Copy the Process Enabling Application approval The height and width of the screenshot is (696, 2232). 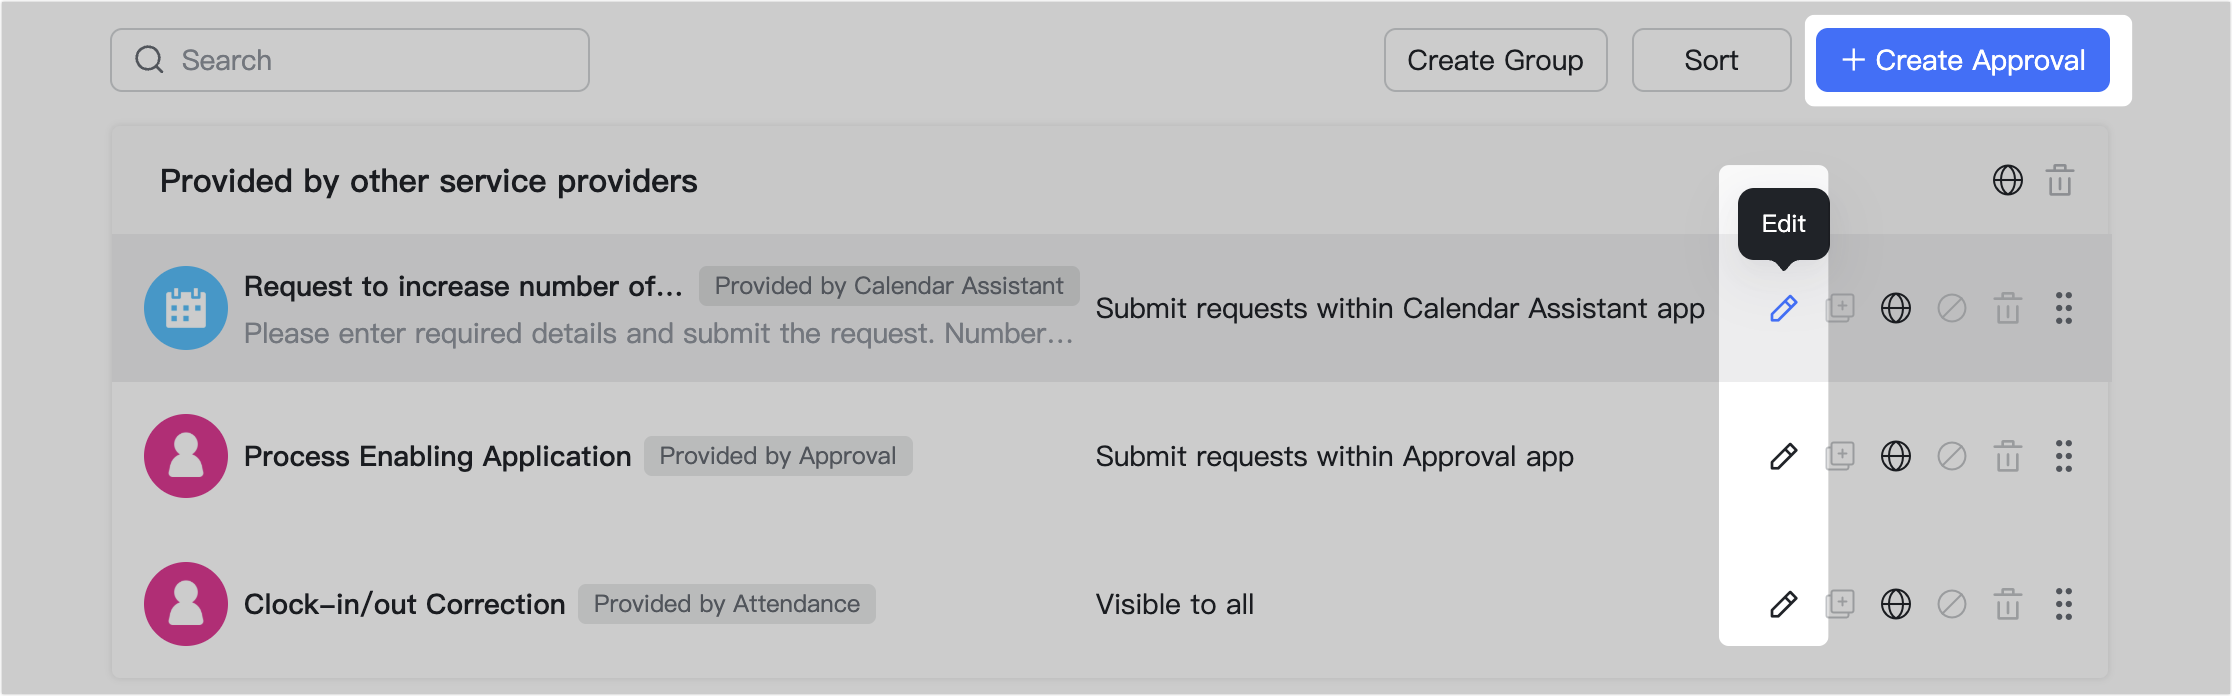pos(1840,457)
